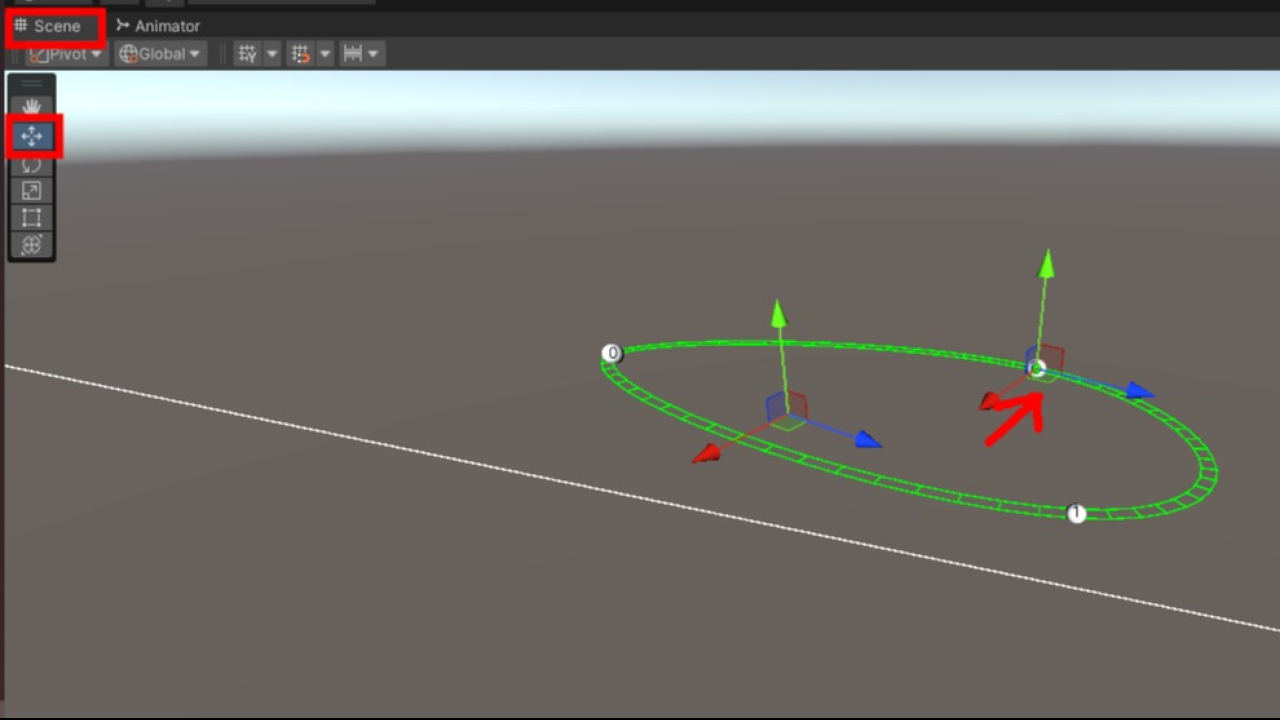The image size is (1280, 720).
Task: Click green Y-axis arrow of center gizmo
Action: tap(778, 313)
